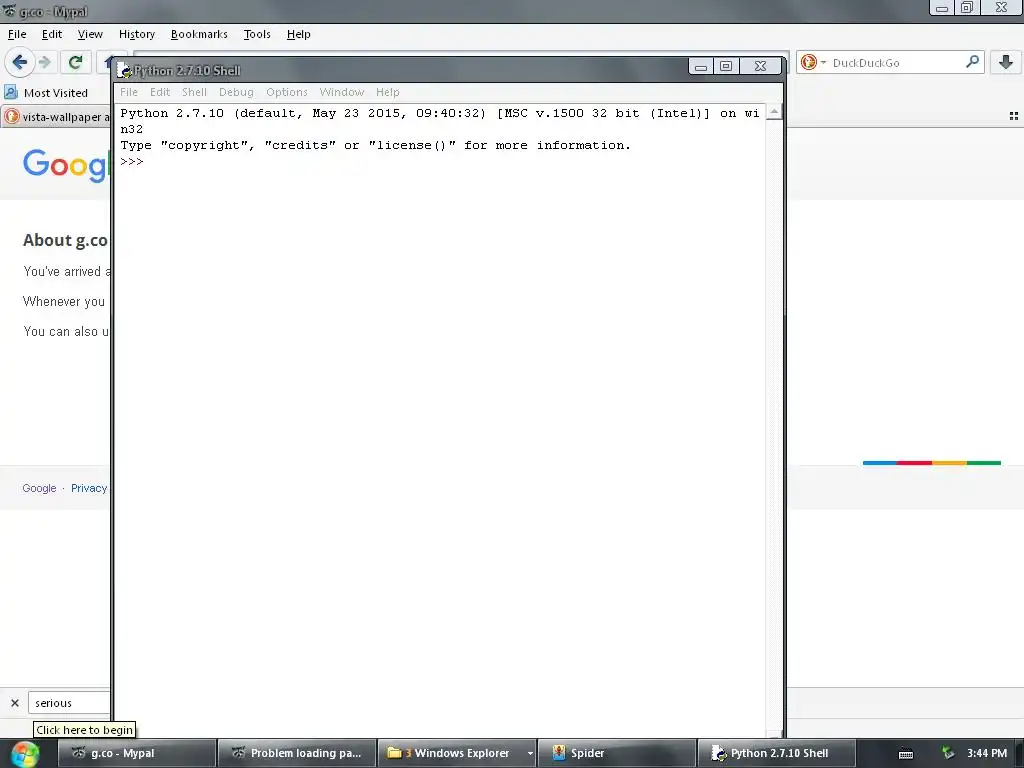Viewport: 1024px width, 768px height.
Task: Open Python Shell Edit menu
Action: pos(159,92)
